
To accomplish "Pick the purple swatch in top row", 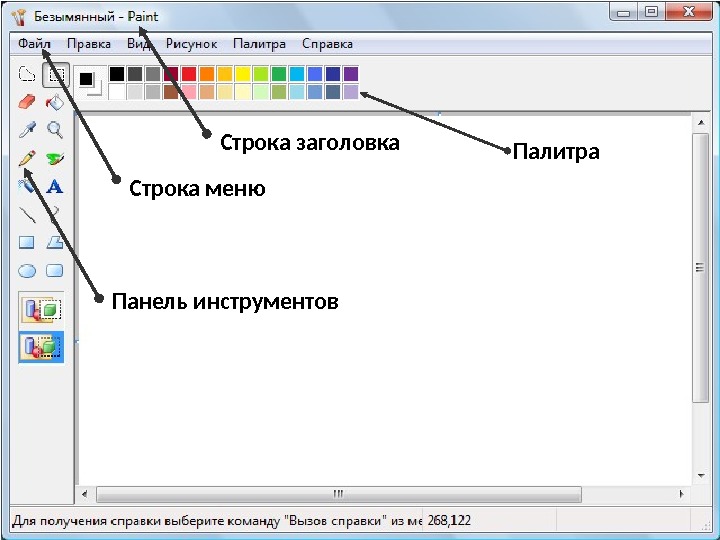I will coord(351,74).
